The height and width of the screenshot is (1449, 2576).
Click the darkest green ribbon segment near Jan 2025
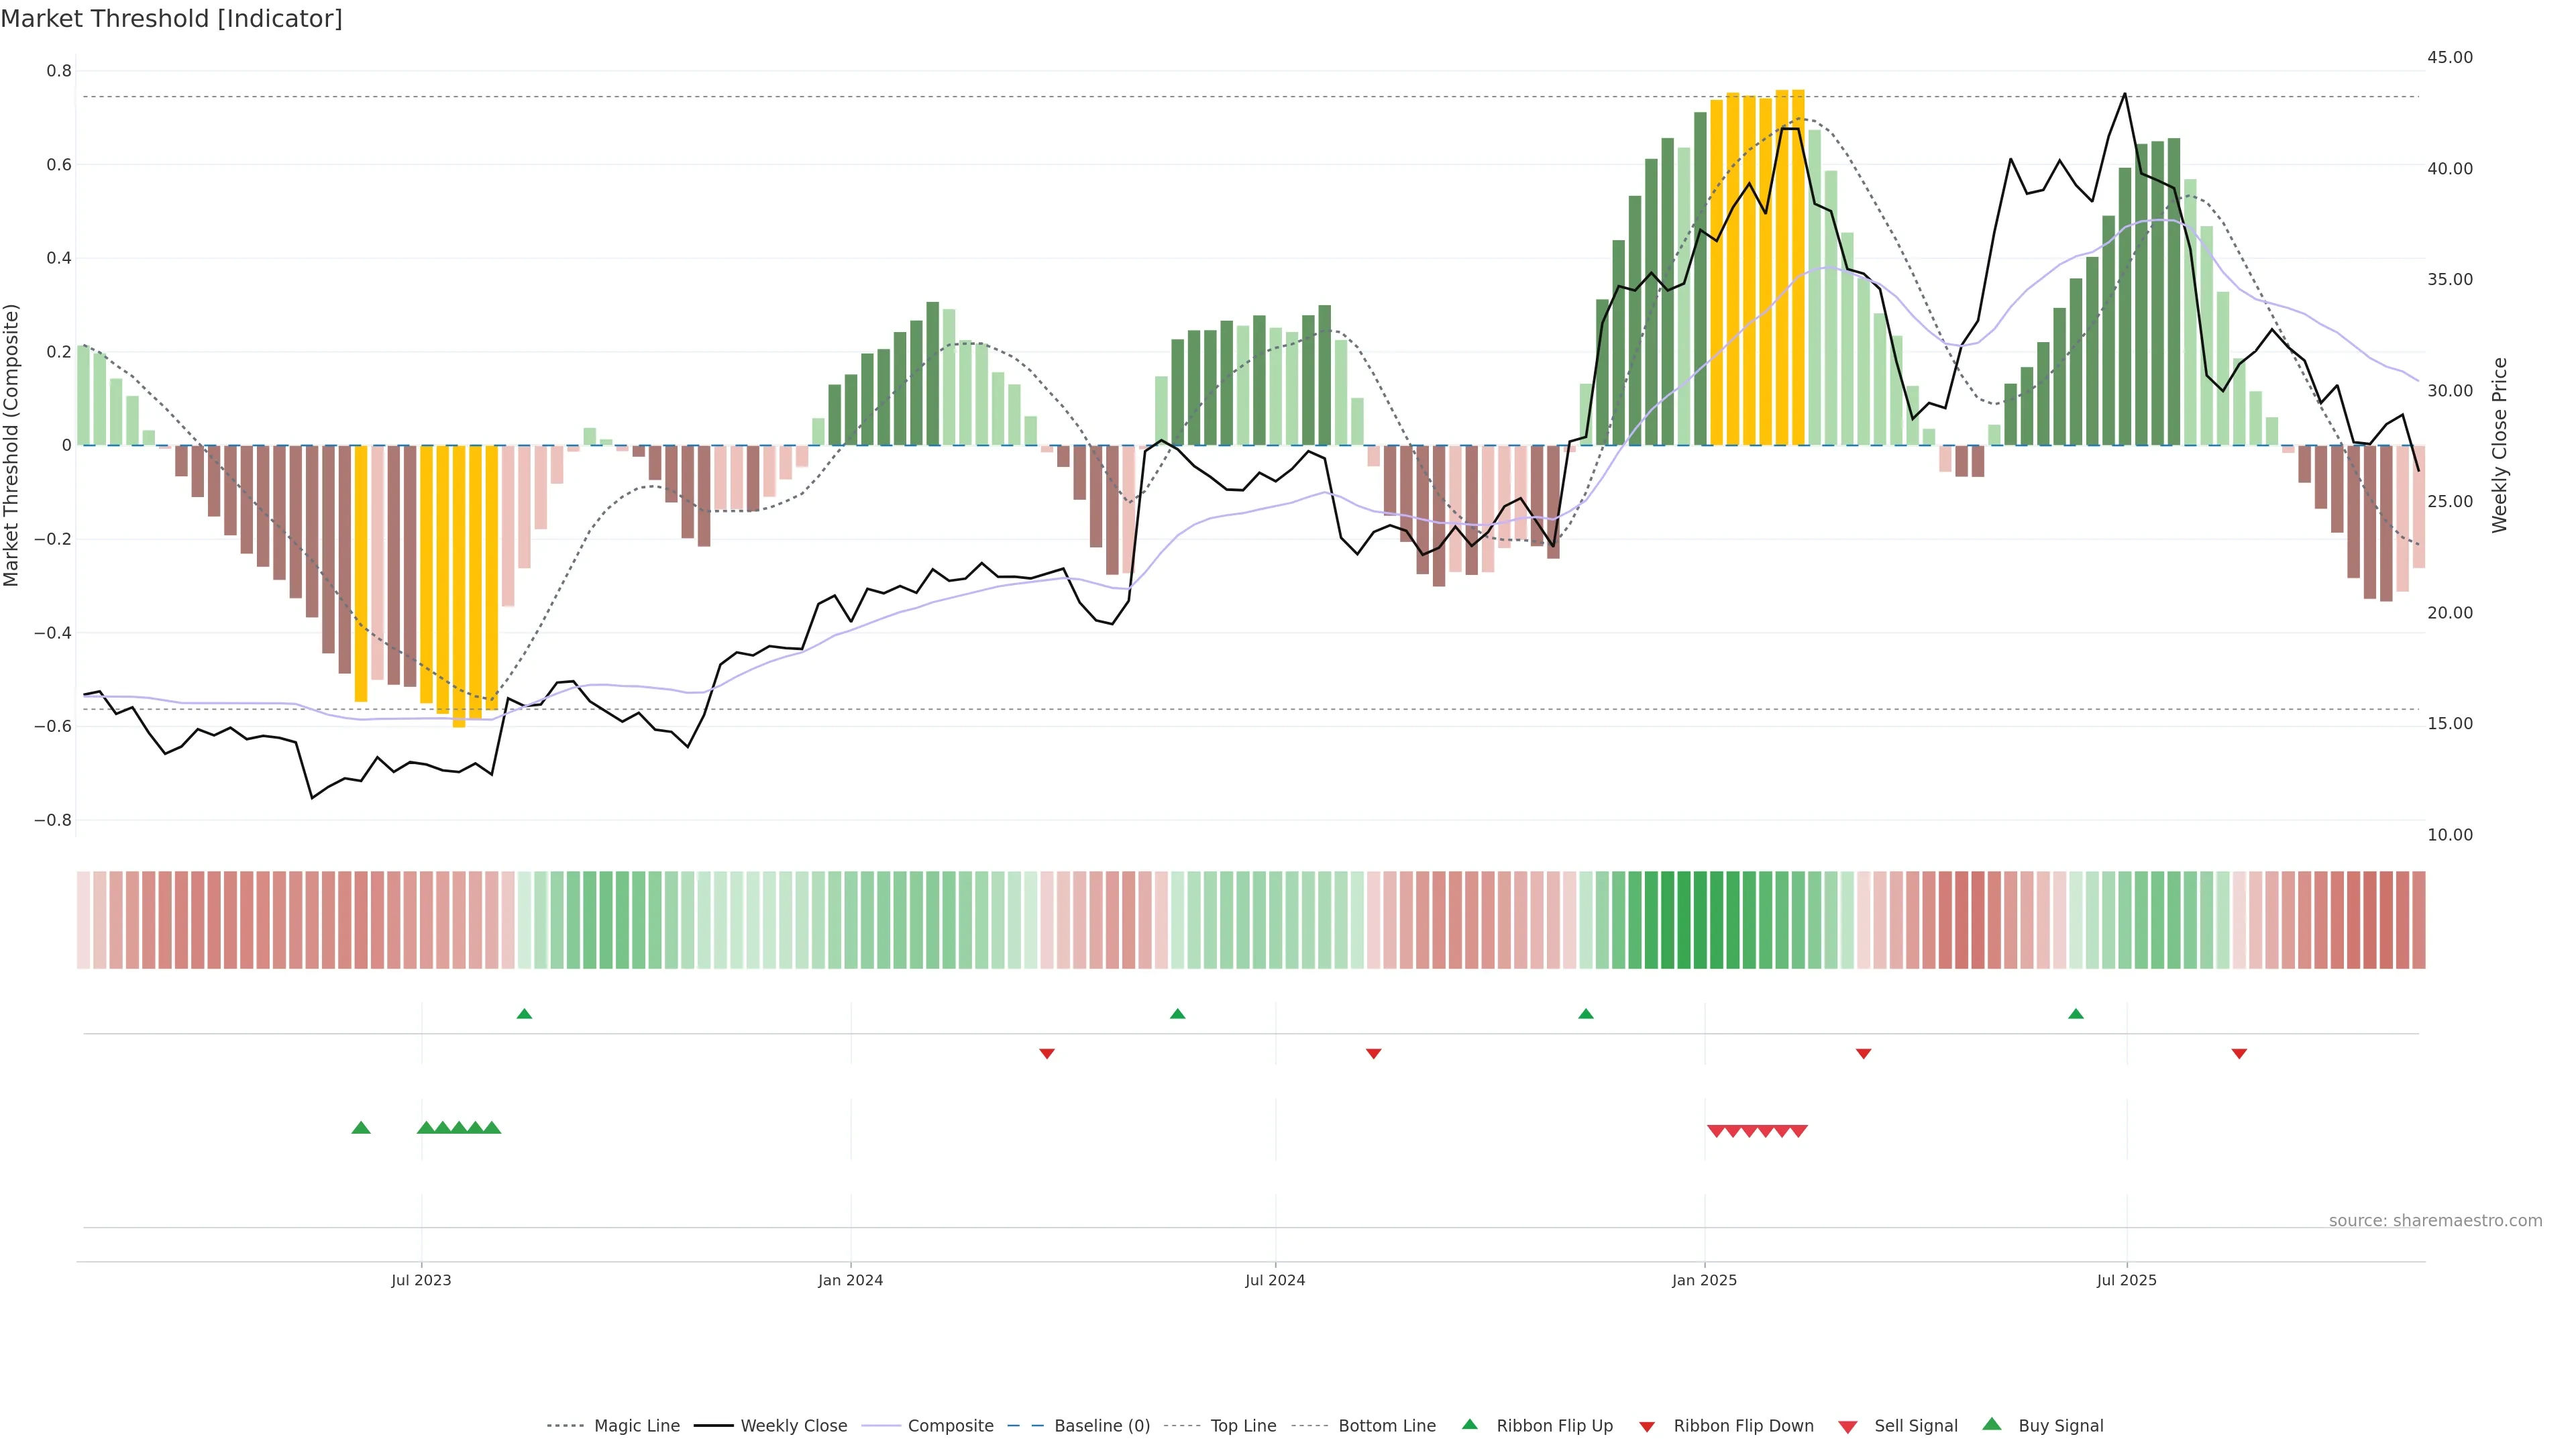pos(1700,920)
